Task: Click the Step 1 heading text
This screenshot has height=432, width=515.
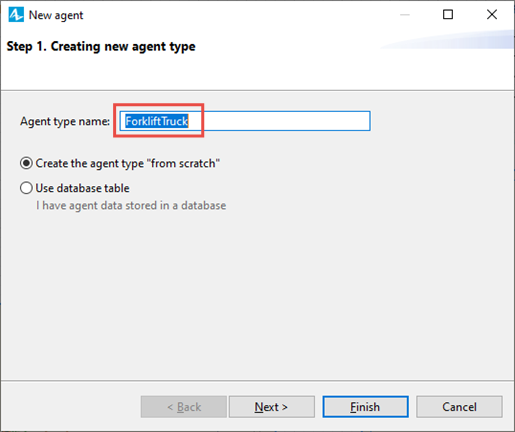Action: click(x=101, y=47)
